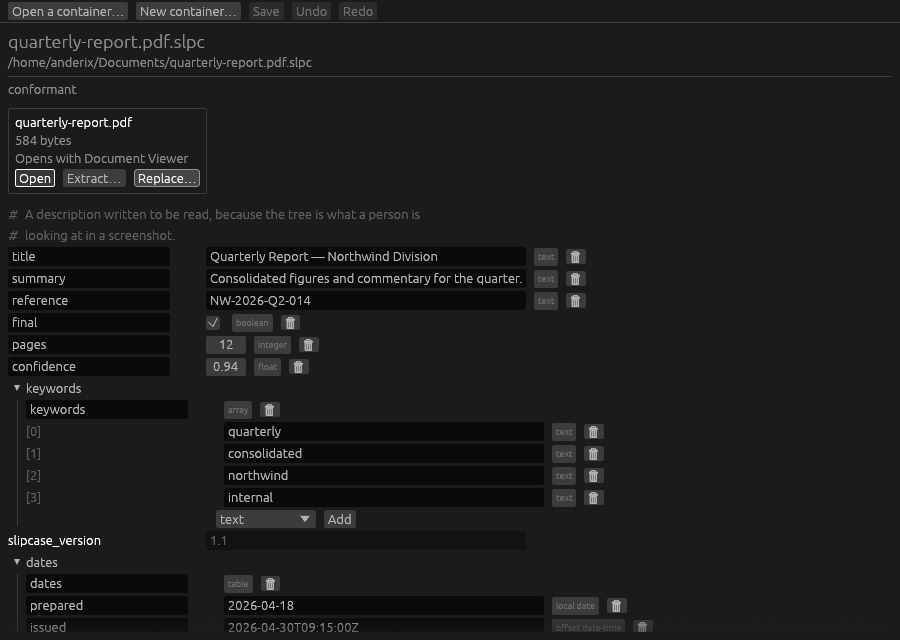Viewport: 900px width, 640px height.
Task: Click the confidence value 0.94
Action: click(x=226, y=367)
